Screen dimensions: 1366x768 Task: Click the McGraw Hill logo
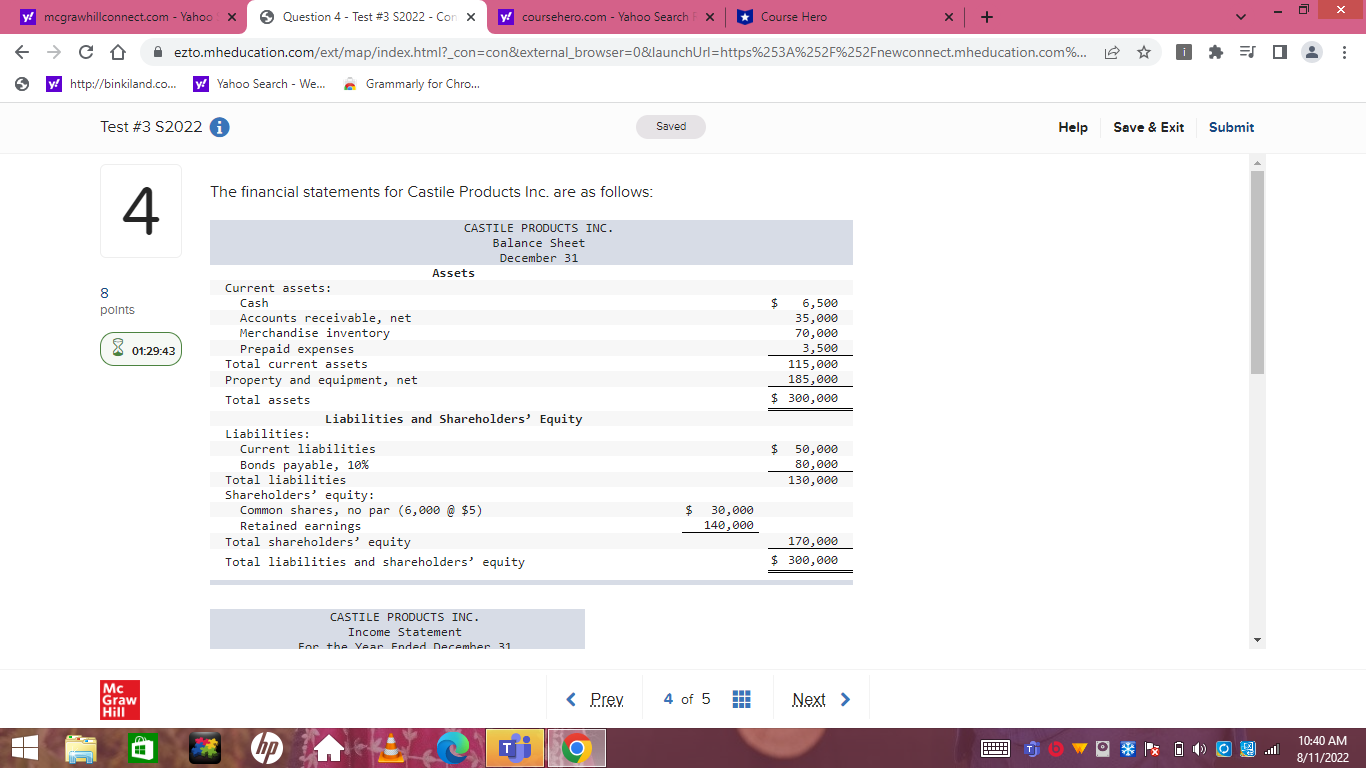[120, 700]
